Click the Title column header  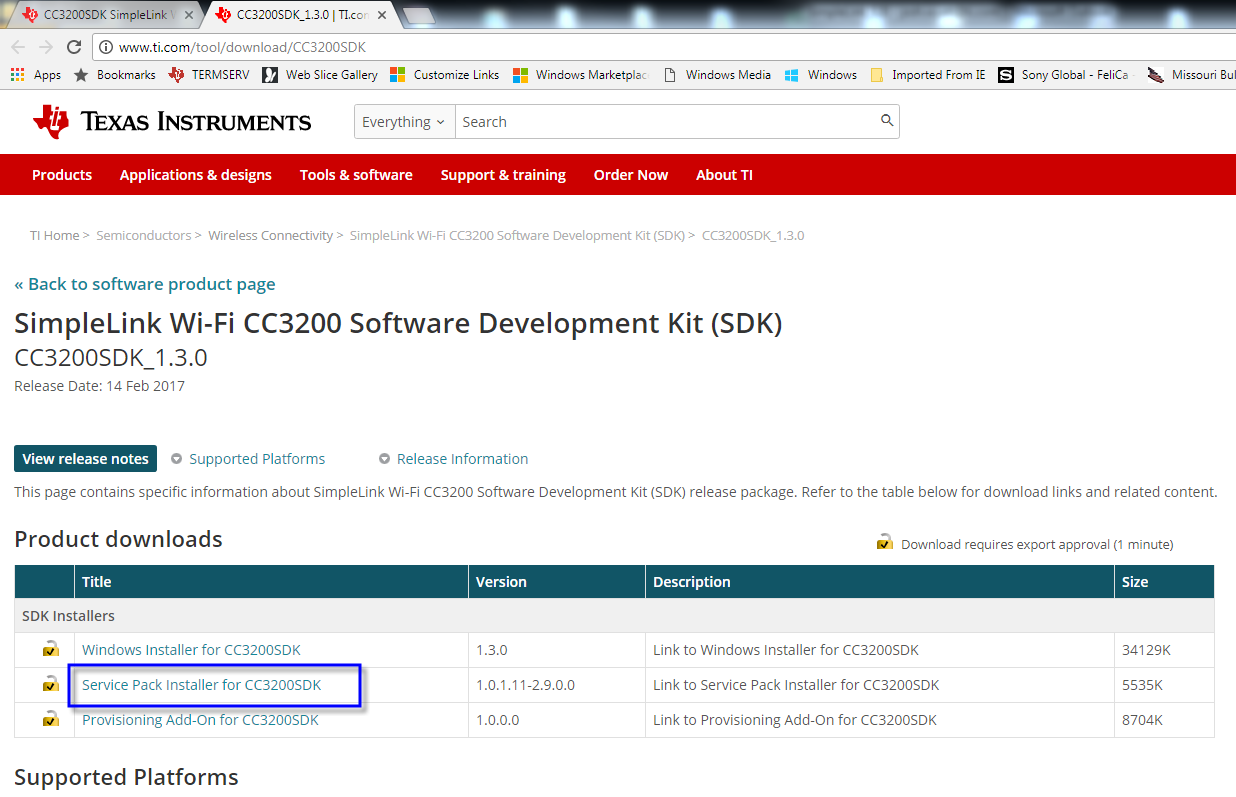tap(271, 582)
